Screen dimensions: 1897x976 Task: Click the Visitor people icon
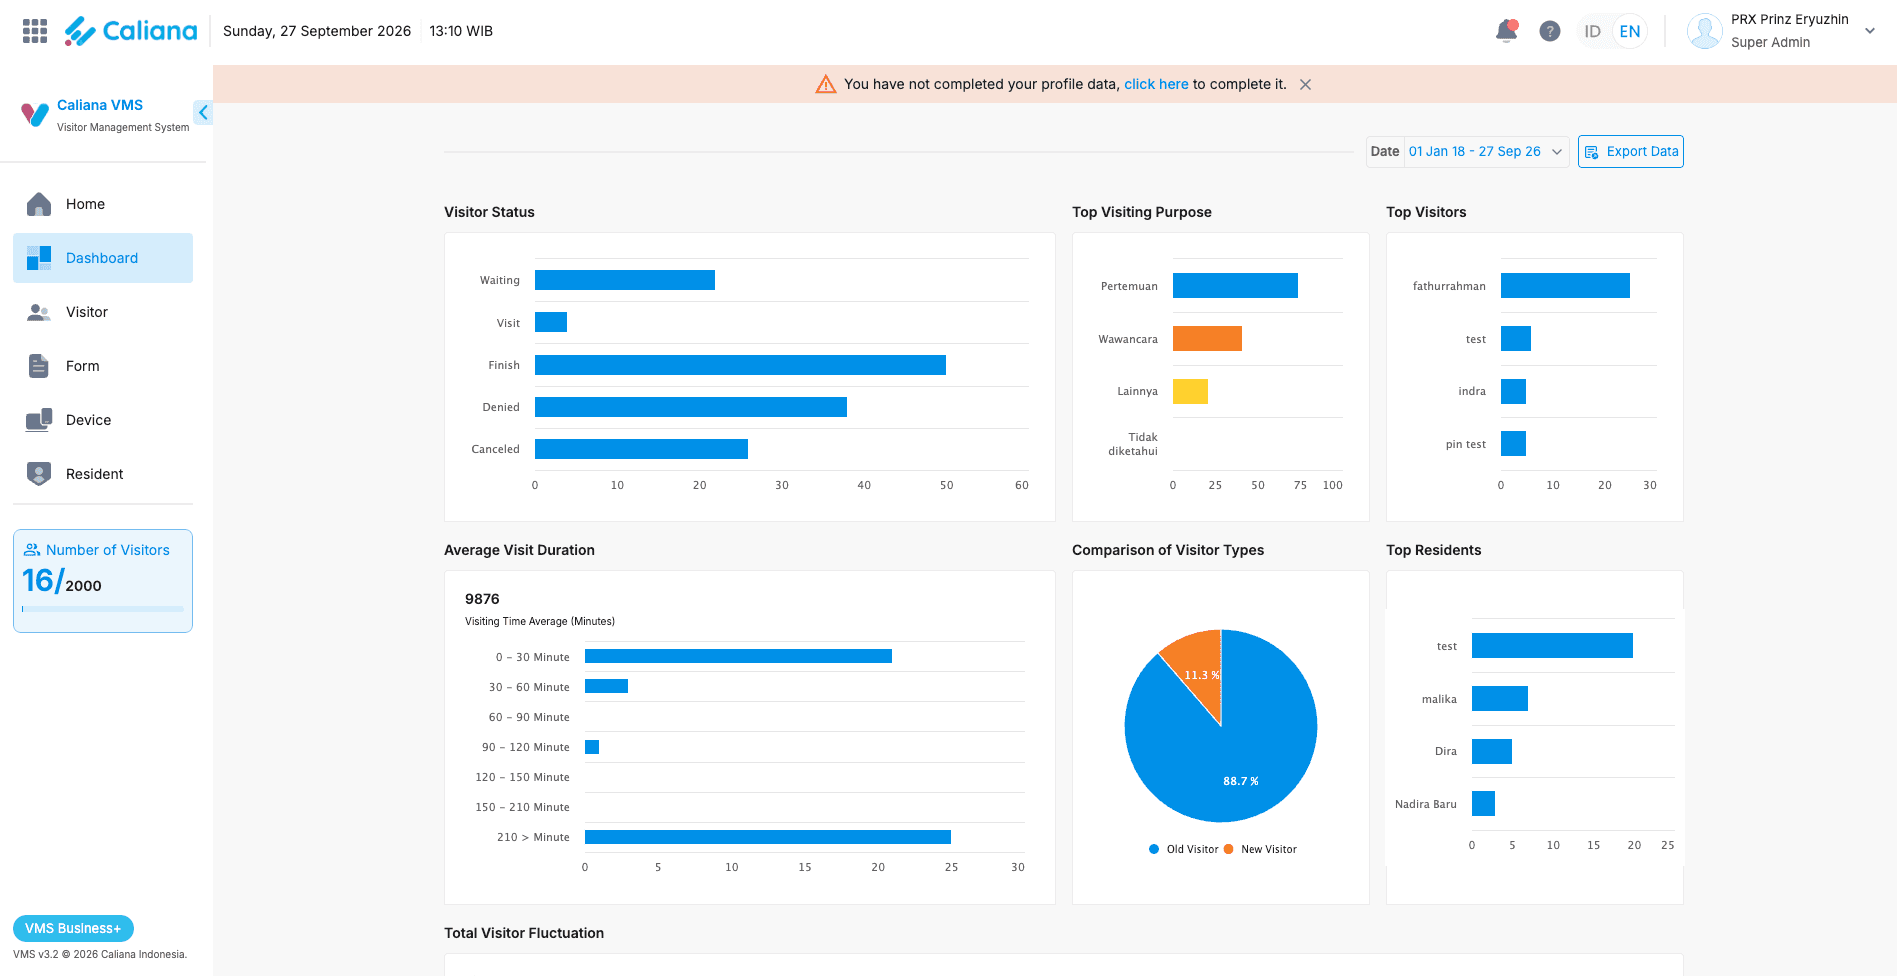click(x=39, y=312)
